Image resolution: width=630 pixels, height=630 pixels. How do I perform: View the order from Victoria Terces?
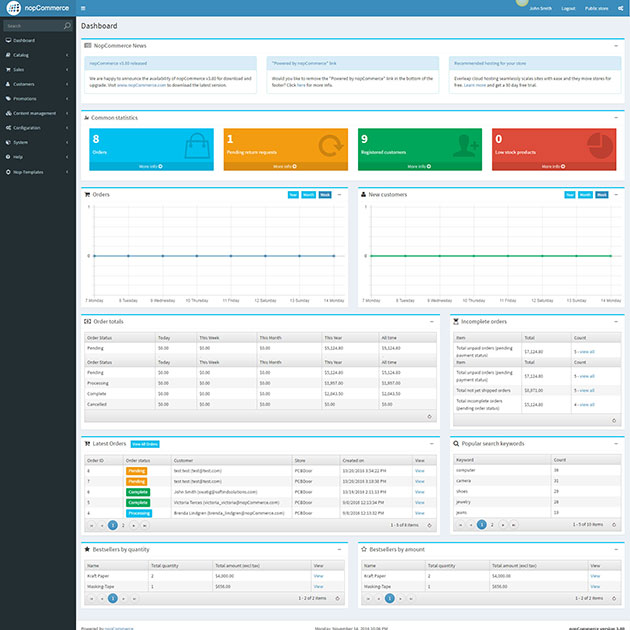coord(419,503)
